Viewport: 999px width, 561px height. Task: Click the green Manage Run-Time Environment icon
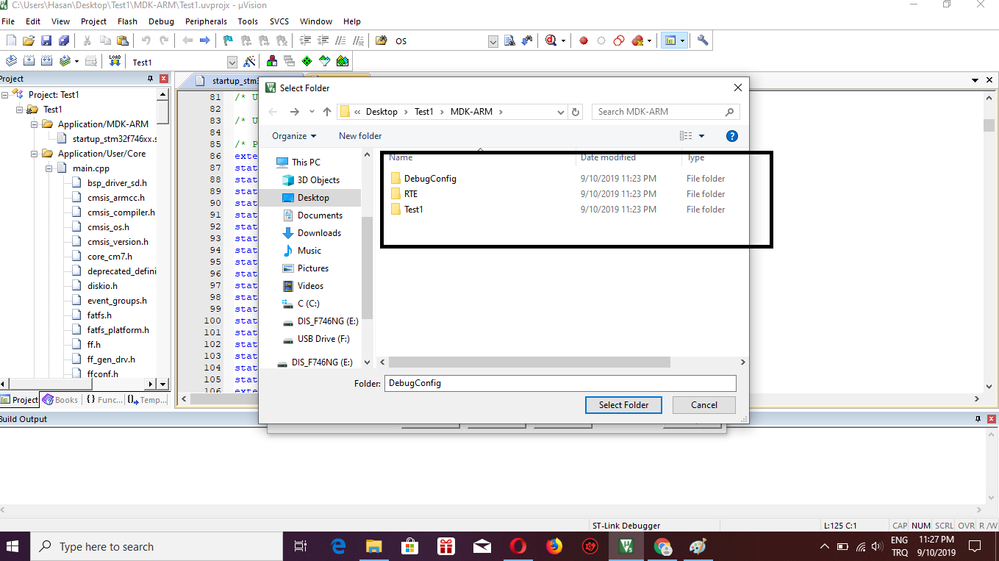[x=307, y=61]
